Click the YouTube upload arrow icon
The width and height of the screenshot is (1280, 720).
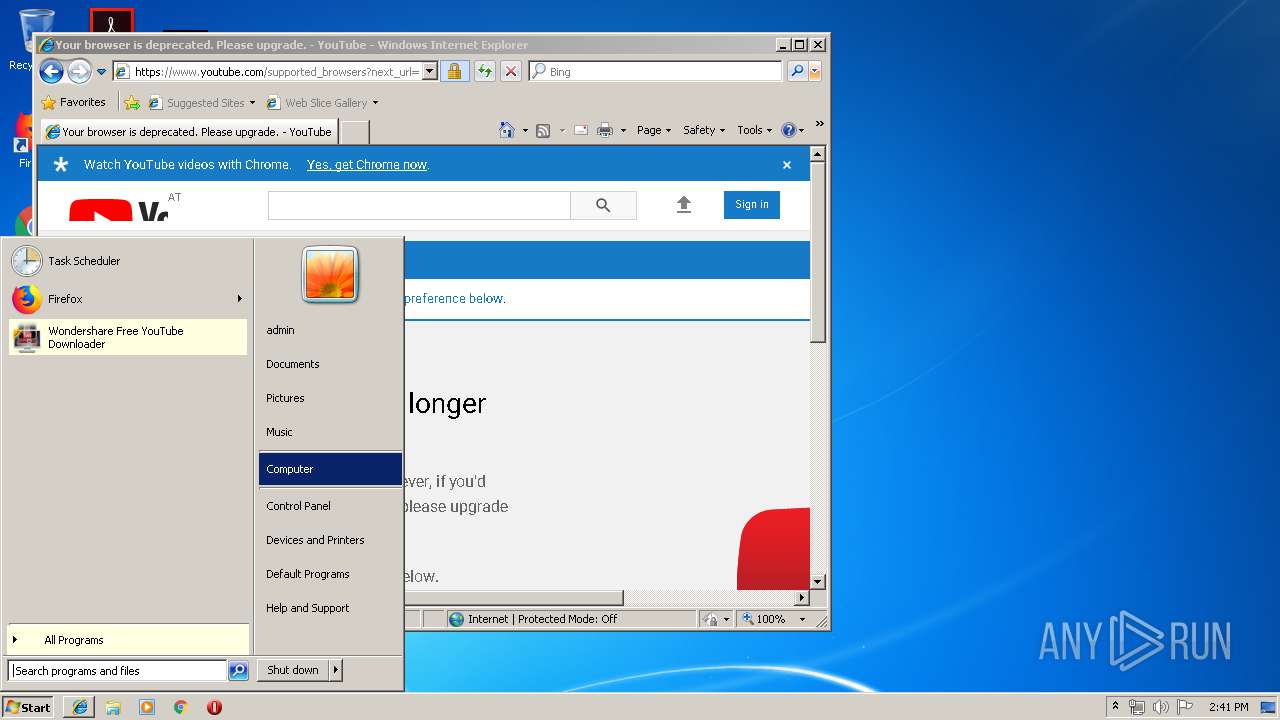684,205
